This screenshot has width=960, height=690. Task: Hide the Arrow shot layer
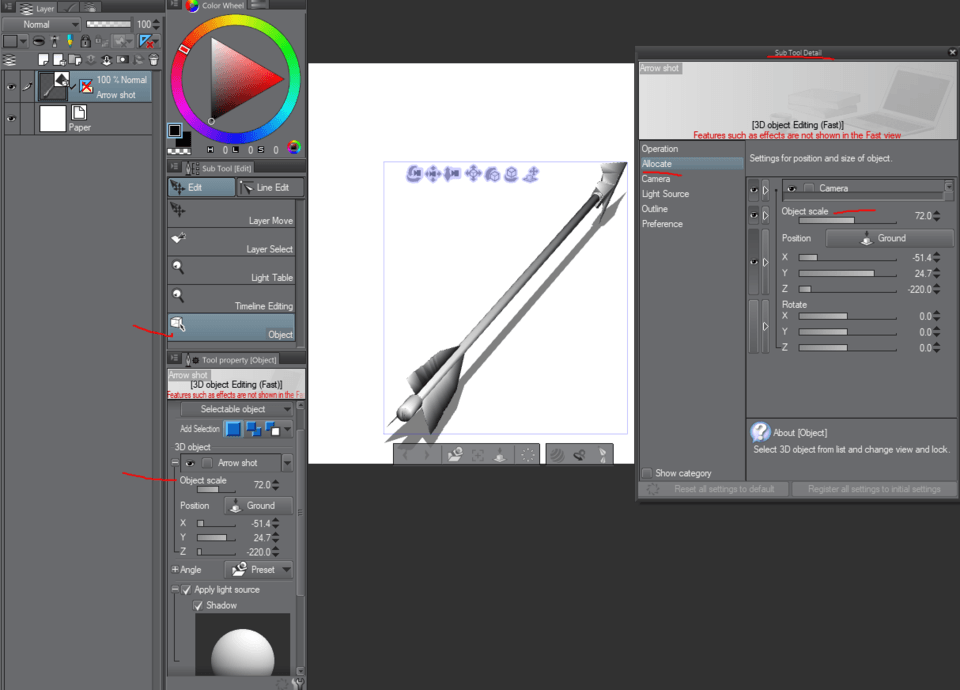12,87
